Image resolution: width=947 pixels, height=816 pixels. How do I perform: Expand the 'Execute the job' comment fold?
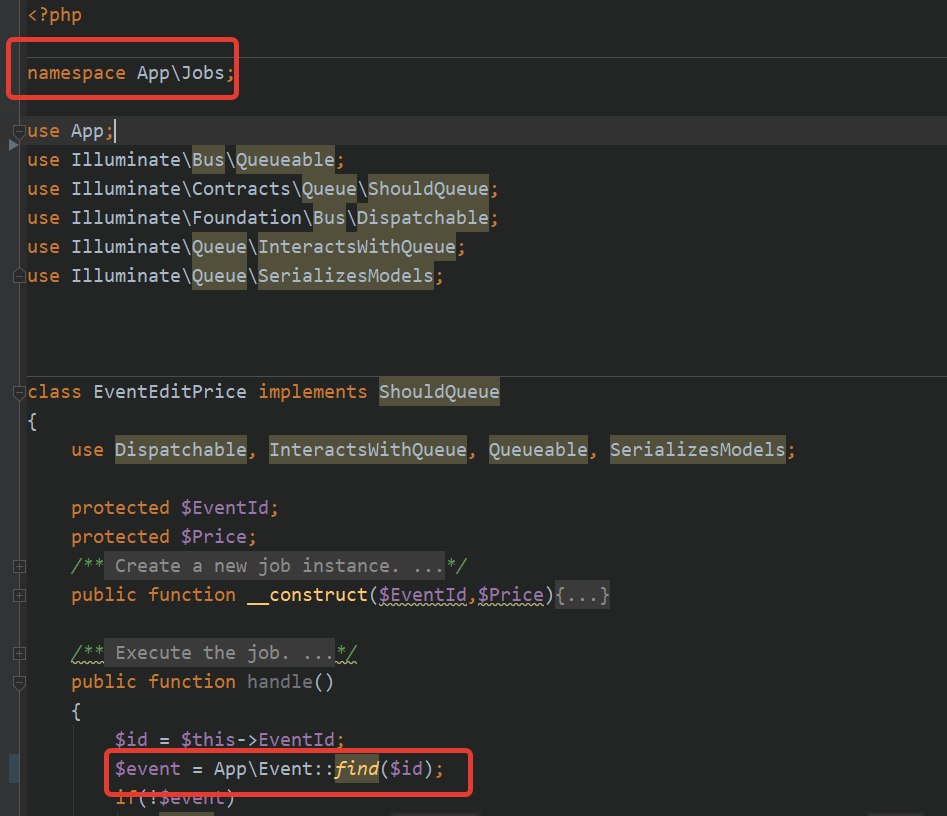coord(19,654)
